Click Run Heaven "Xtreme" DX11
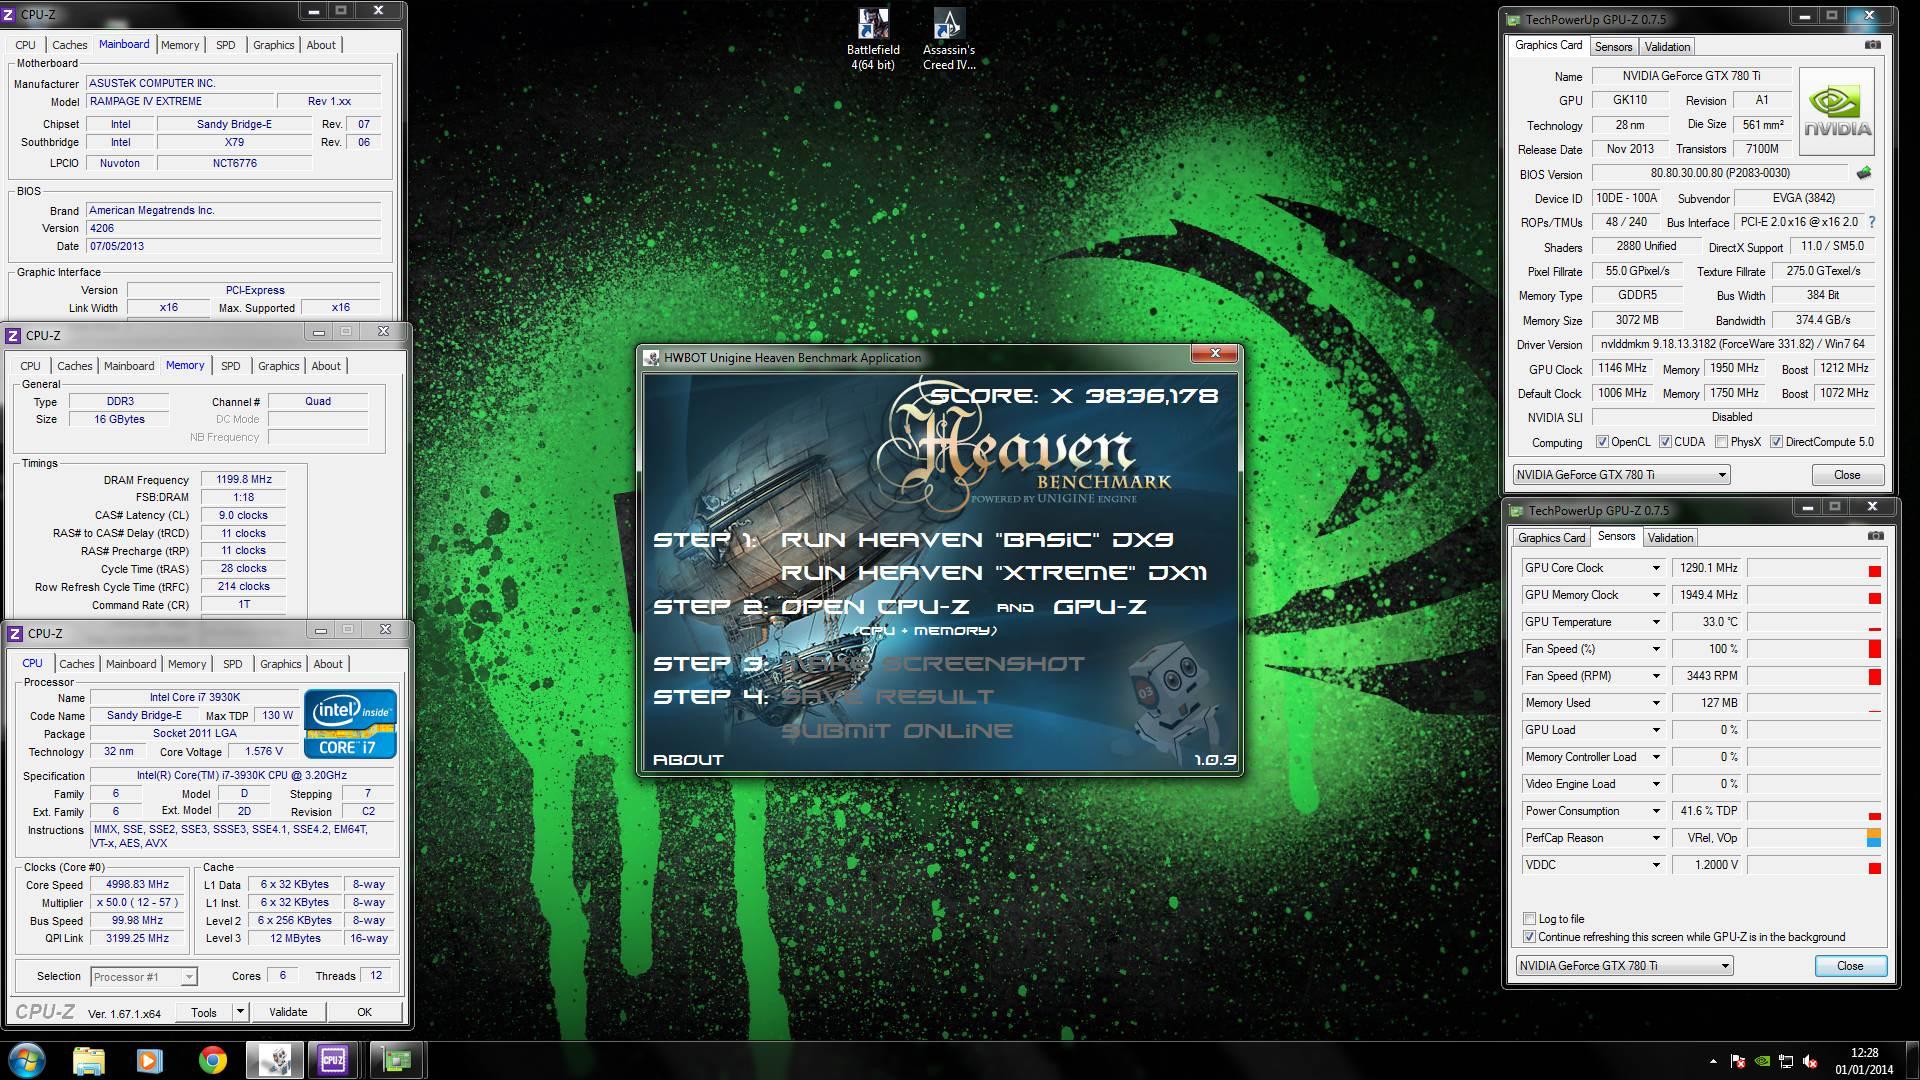Image resolution: width=1920 pixels, height=1080 pixels. (994, 573)
